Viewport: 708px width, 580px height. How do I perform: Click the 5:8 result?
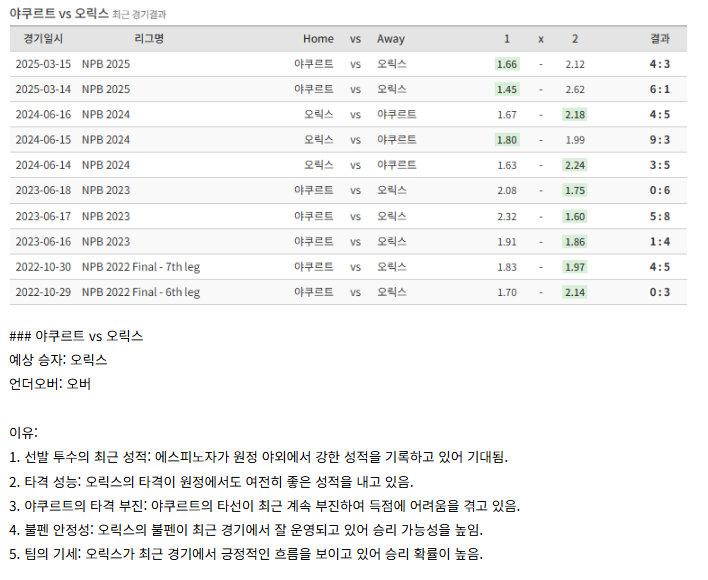(660, 216)
